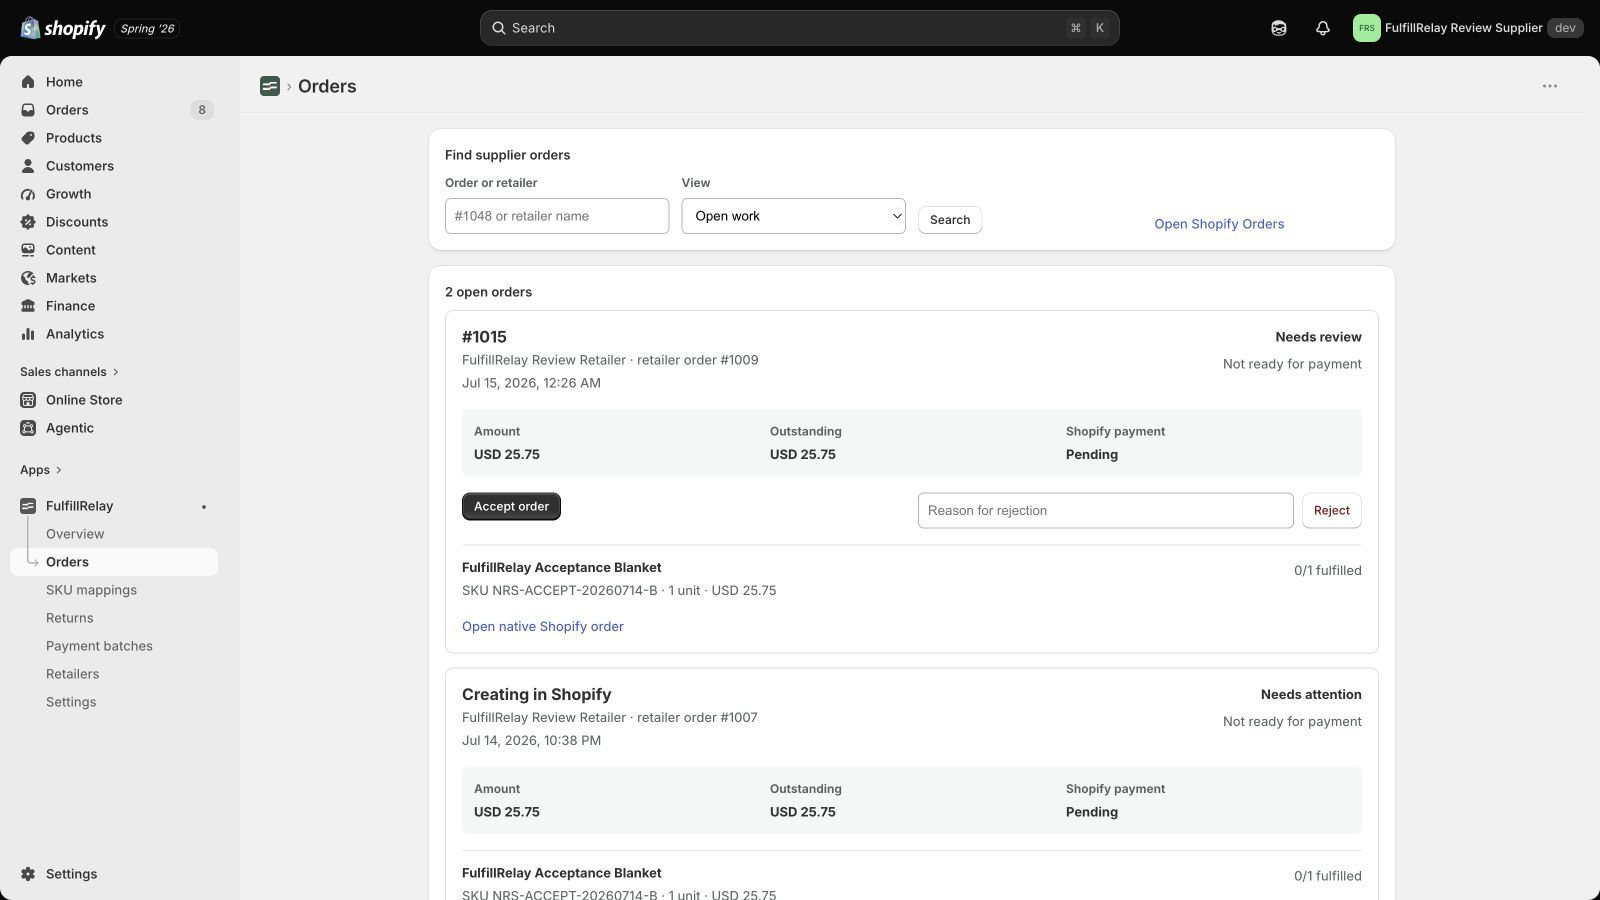This screenshot has height=900, width=1600.
Task: Open native Shopify order link for #1015
Action: pyautogui.click(x=543, y=626)
